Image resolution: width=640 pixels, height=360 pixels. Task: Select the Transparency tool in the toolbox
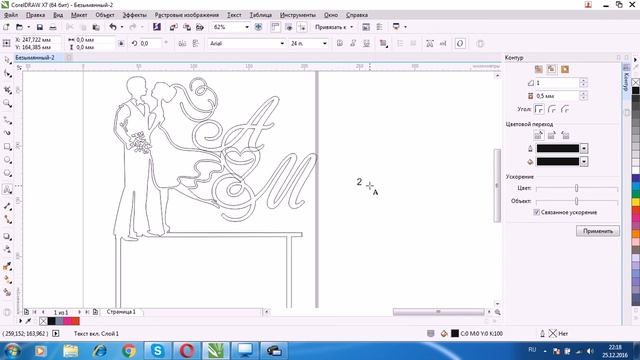pos(7,249)
